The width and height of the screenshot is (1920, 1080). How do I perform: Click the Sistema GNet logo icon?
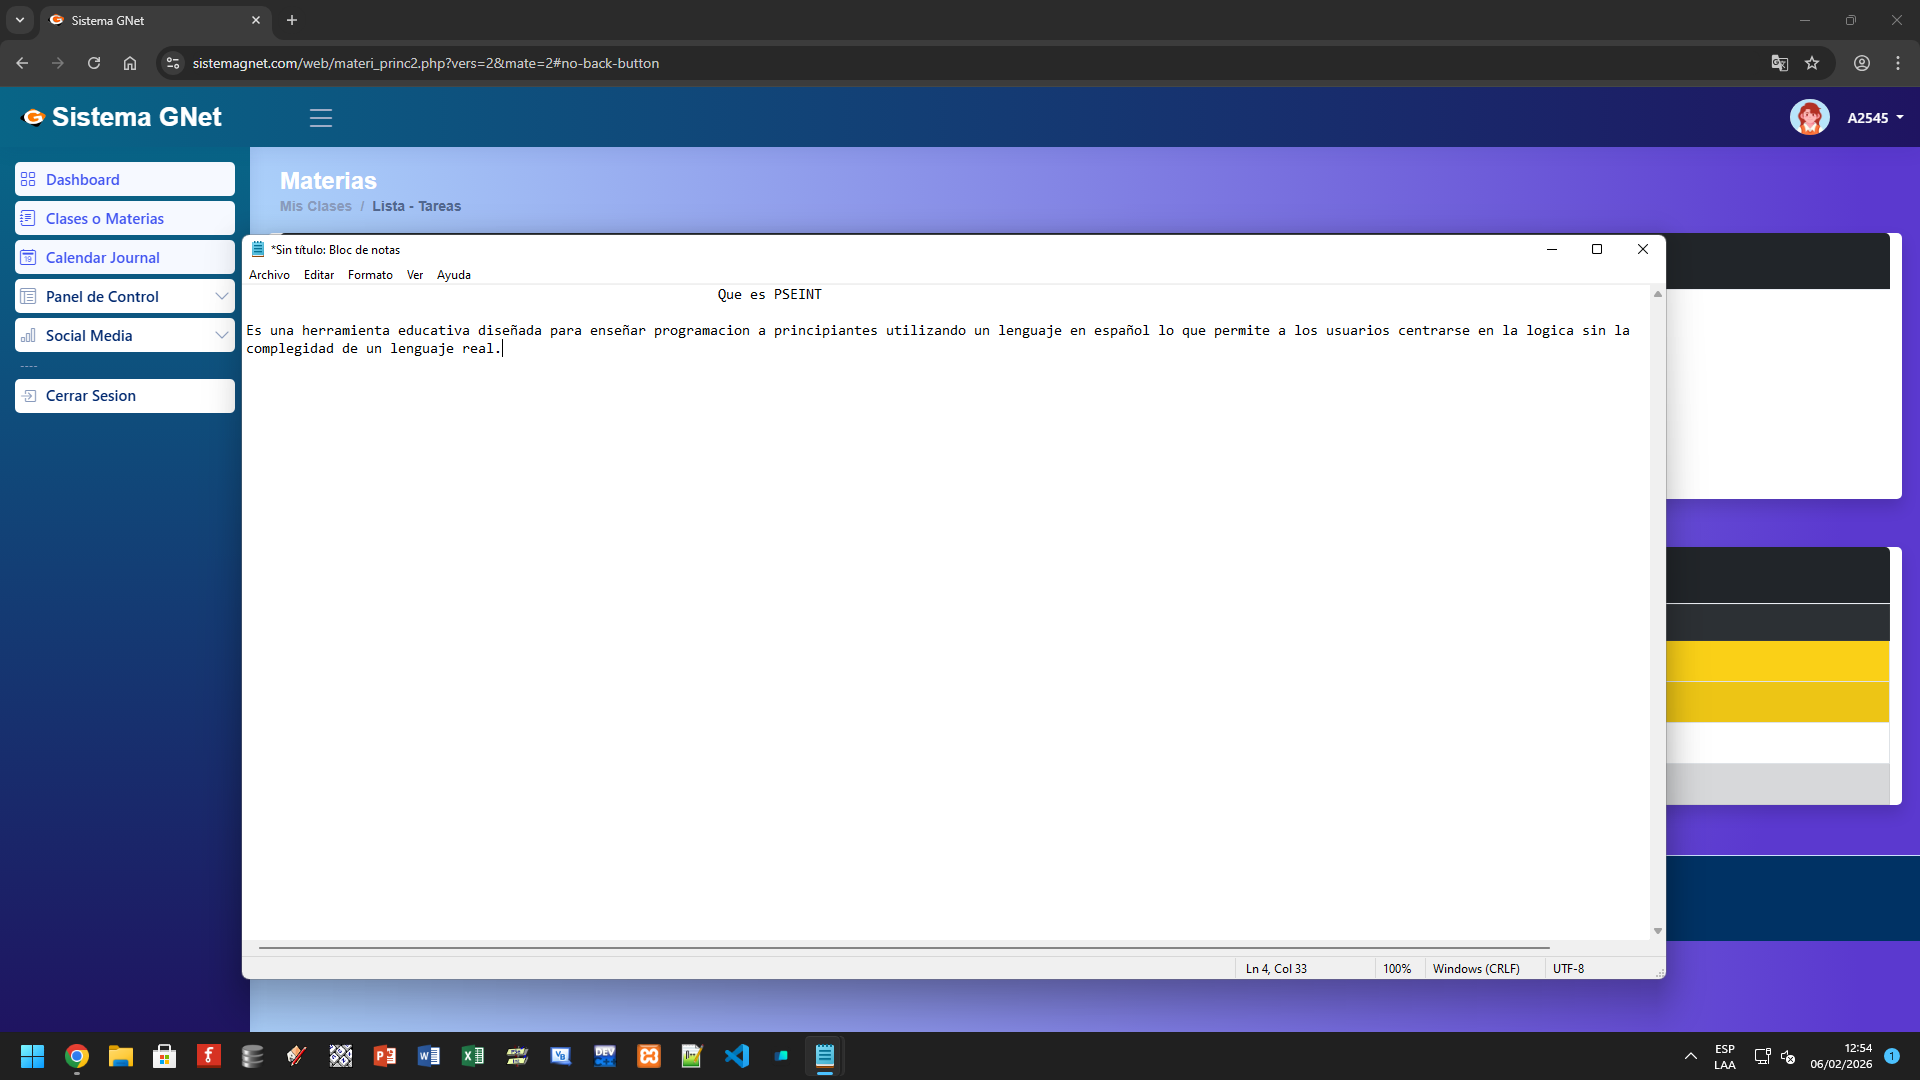tap(33, 117)
